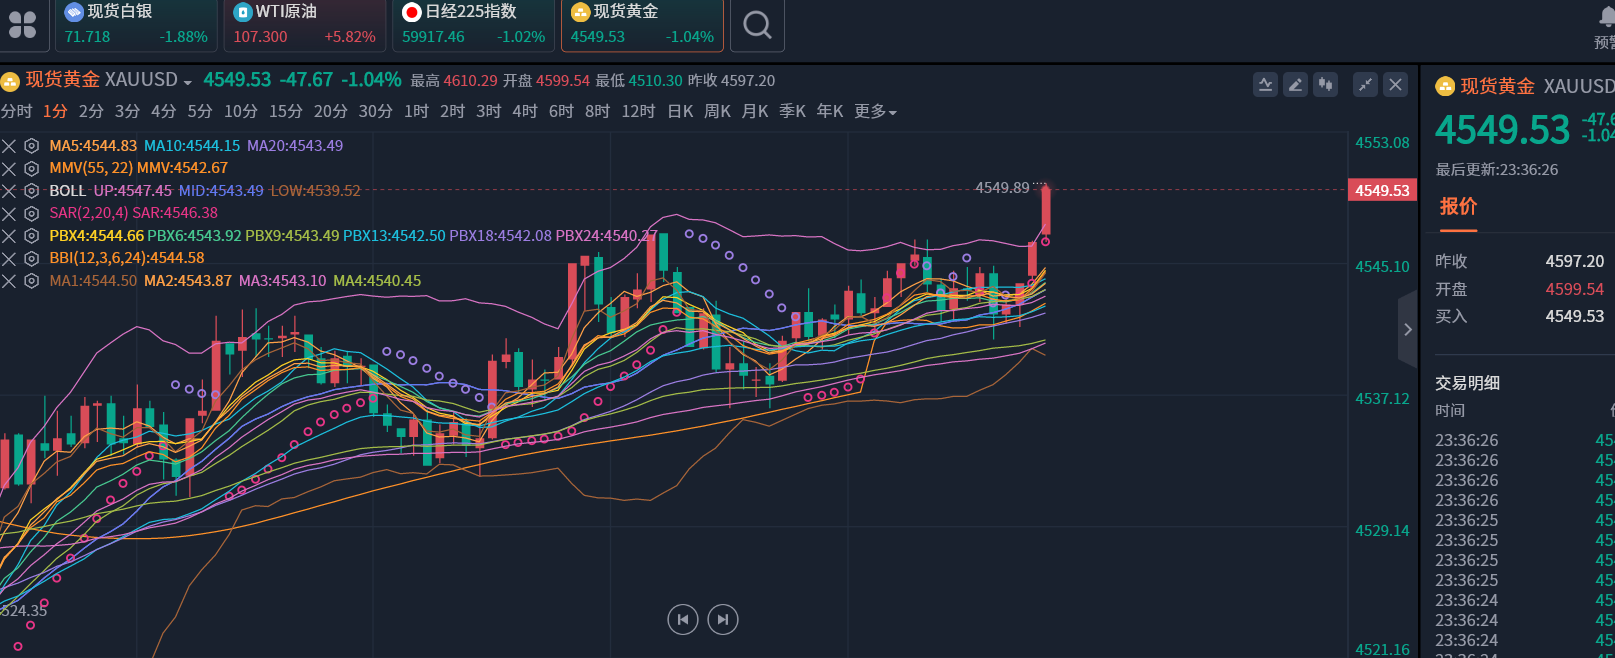
Task: Open the four-square apps grid icon
Action: (22, 24)
